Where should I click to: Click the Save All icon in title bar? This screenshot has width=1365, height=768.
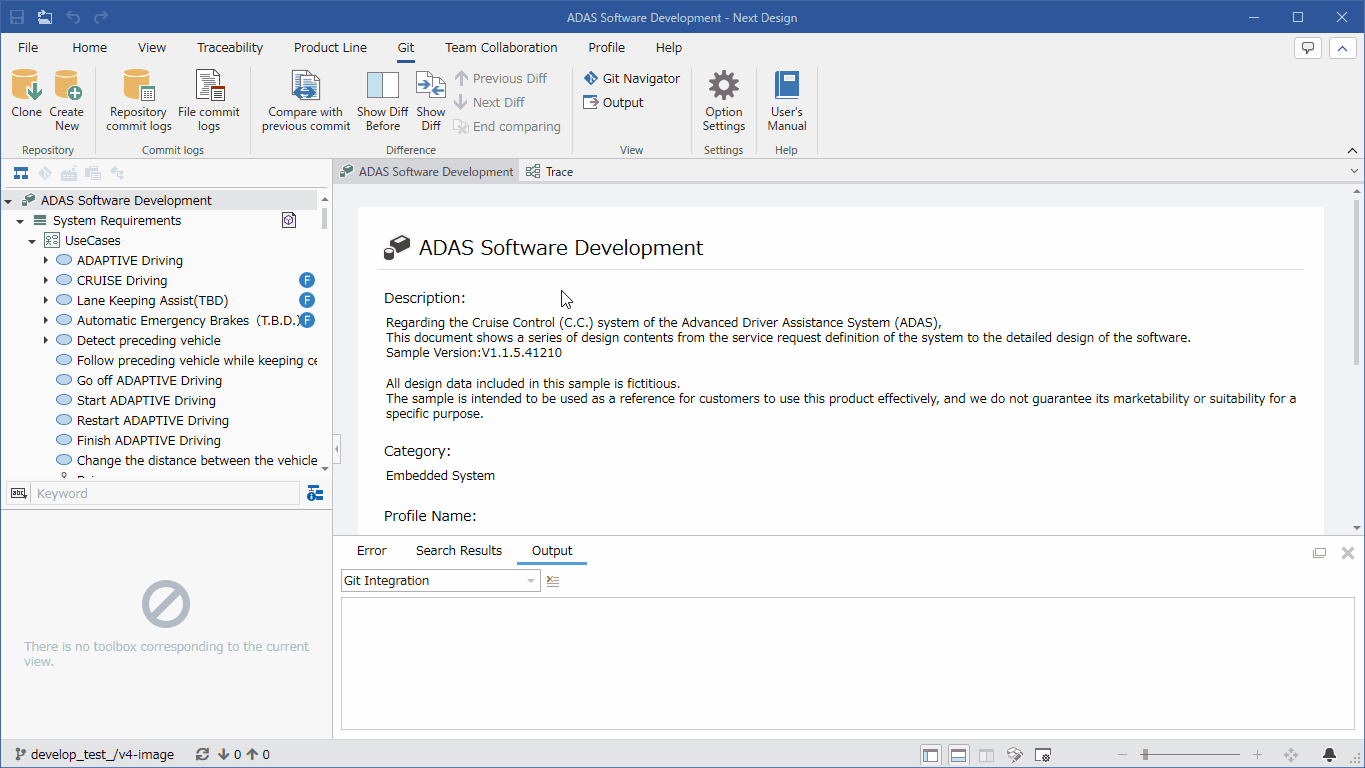point(45,17)
